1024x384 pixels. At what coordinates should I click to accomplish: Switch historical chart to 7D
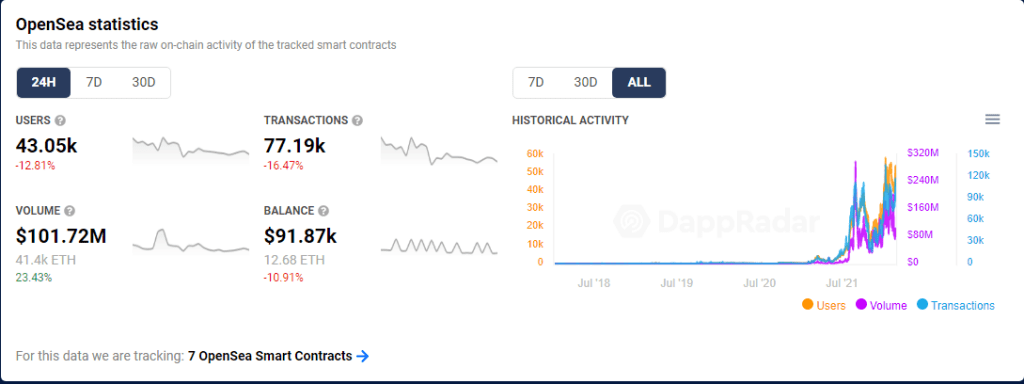[536, 83]
